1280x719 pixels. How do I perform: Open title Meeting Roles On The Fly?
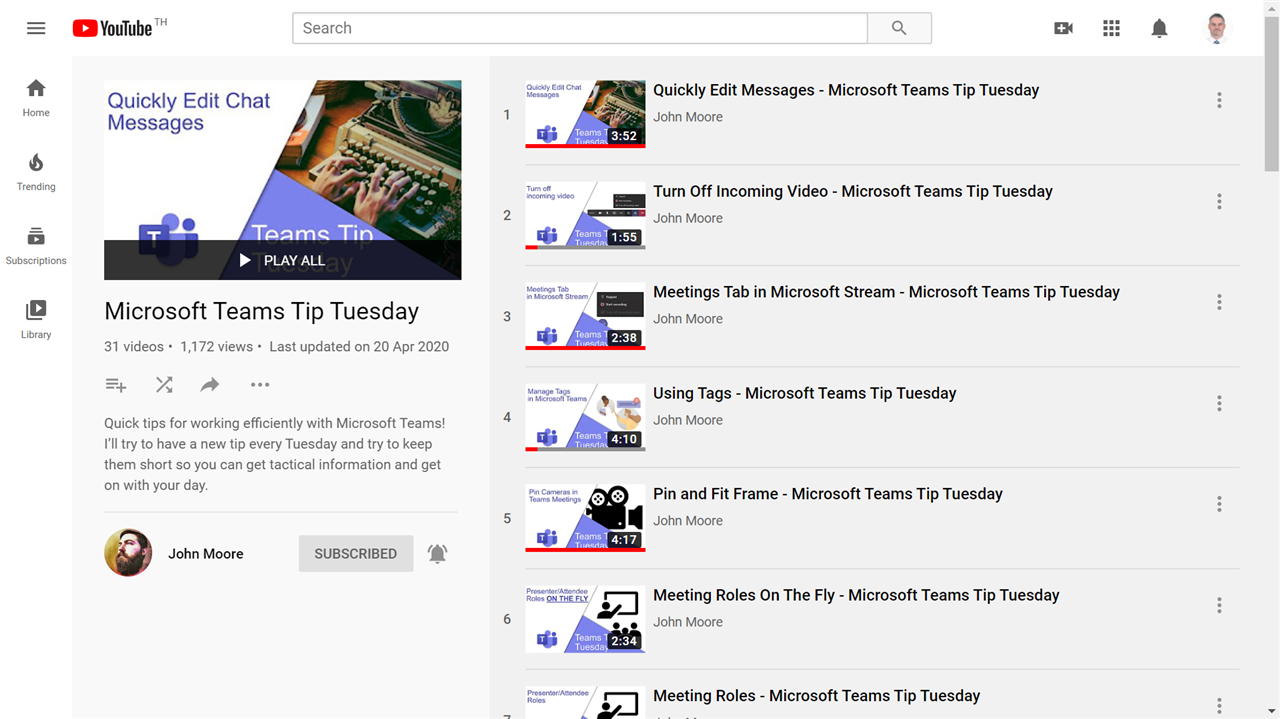[x=856, y=595]
